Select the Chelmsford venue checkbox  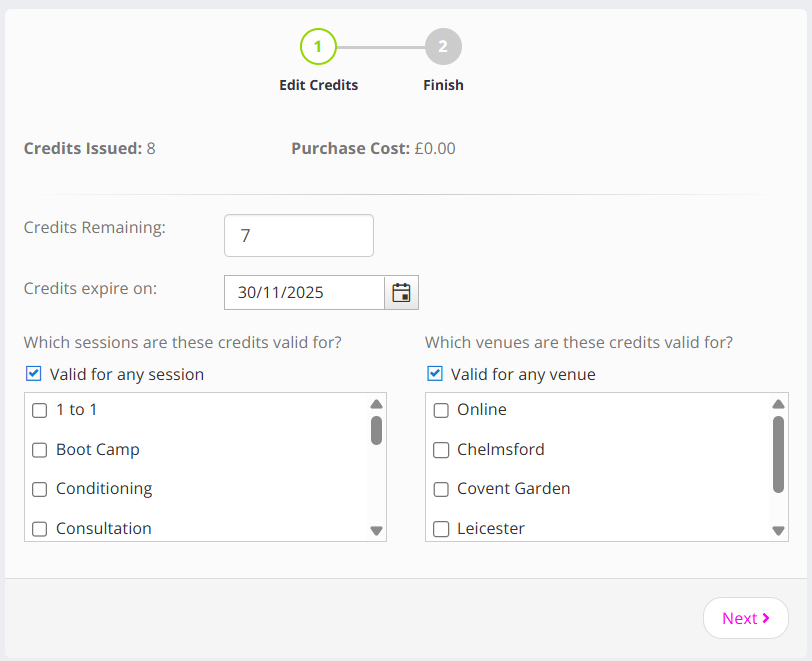[441, 450]
